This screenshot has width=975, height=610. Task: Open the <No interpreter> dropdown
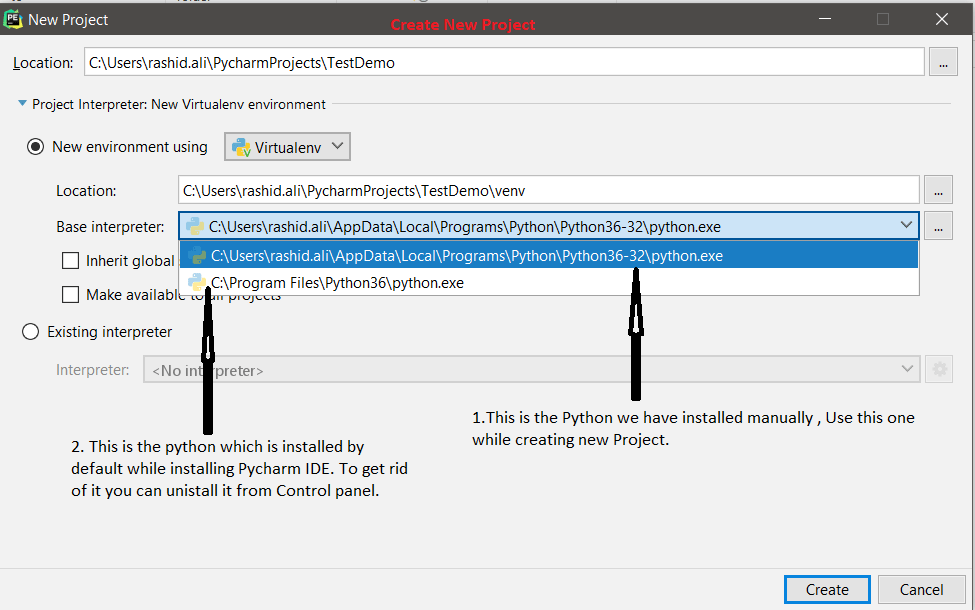coord(532,369)
